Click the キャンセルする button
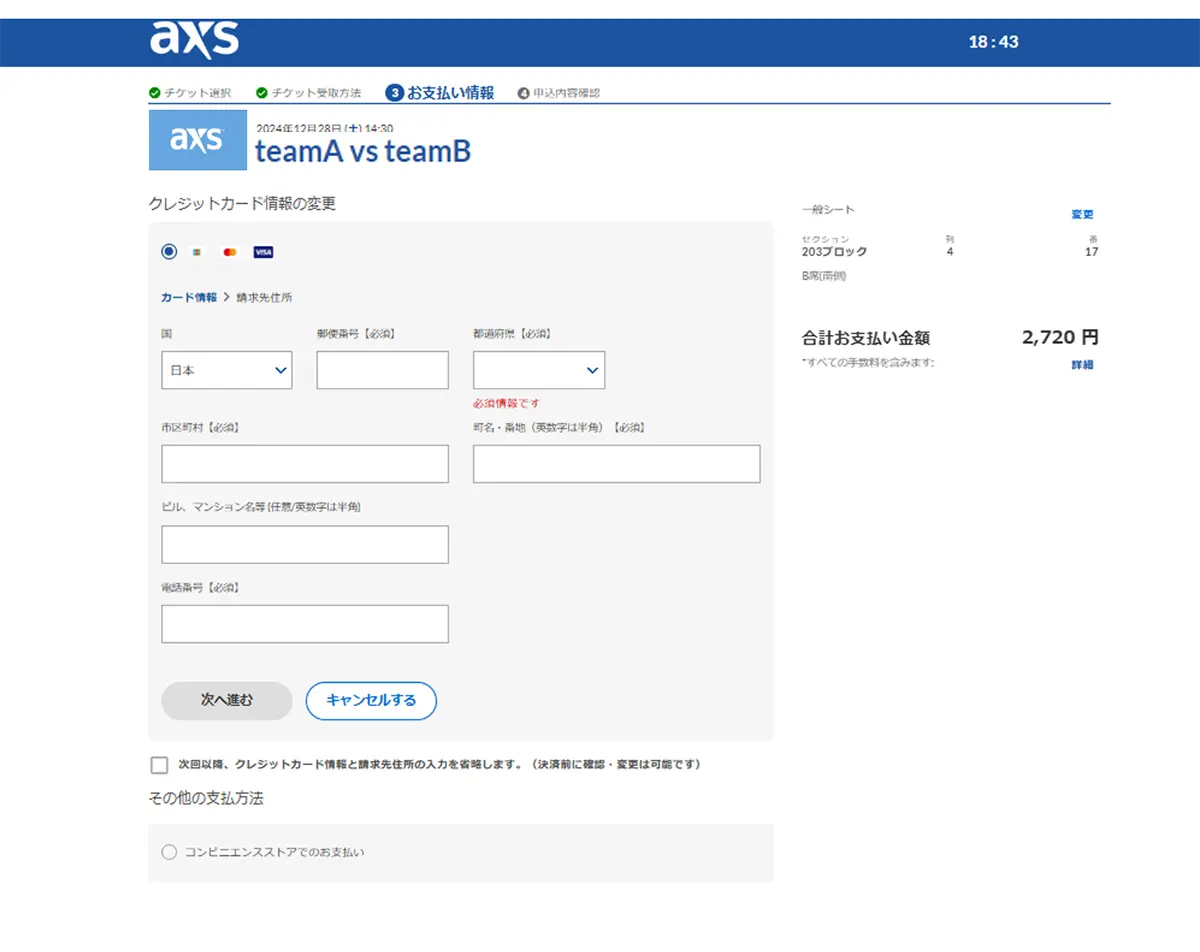This screenshot has height=952, width=1200. pyautogui.click(x=371, y=701)
